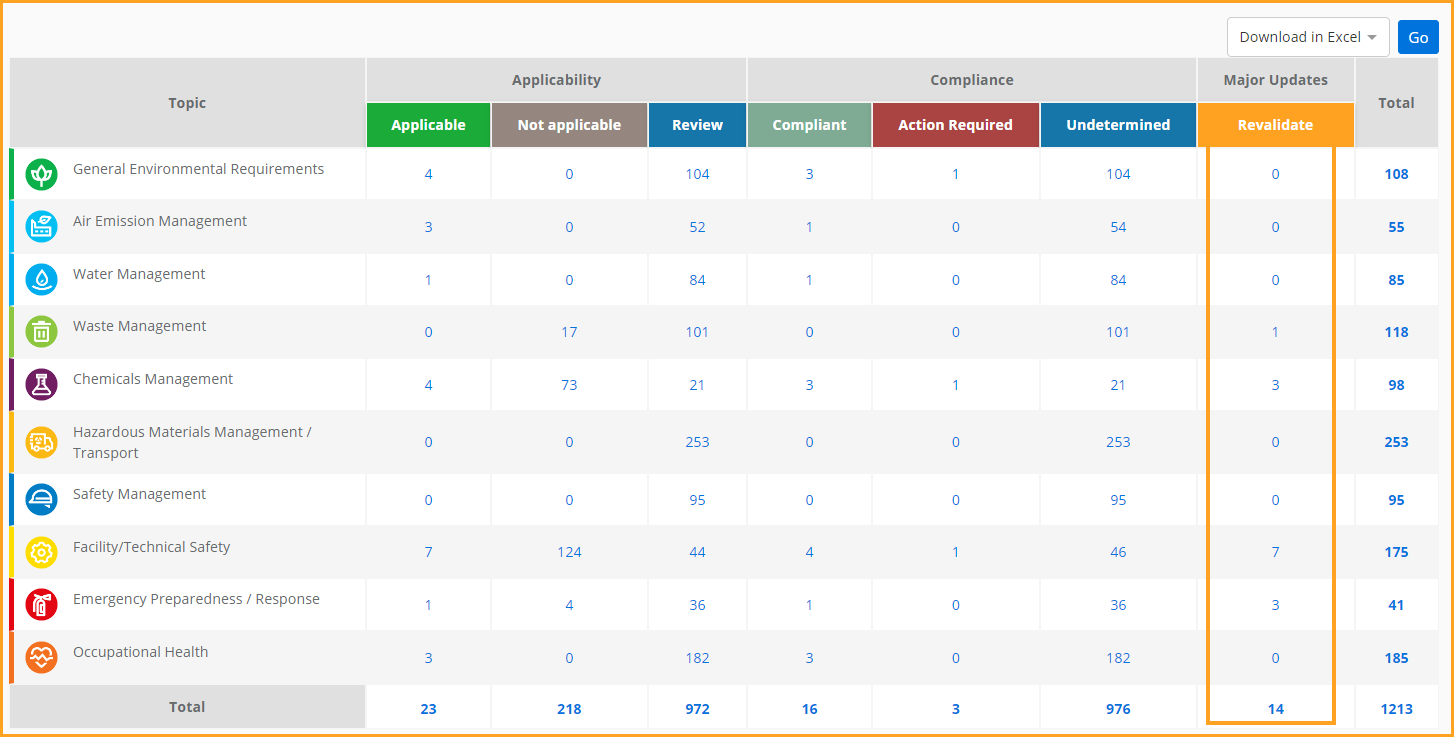
Task: Open the grand total 1213 link
Action: click(1397, 709)
